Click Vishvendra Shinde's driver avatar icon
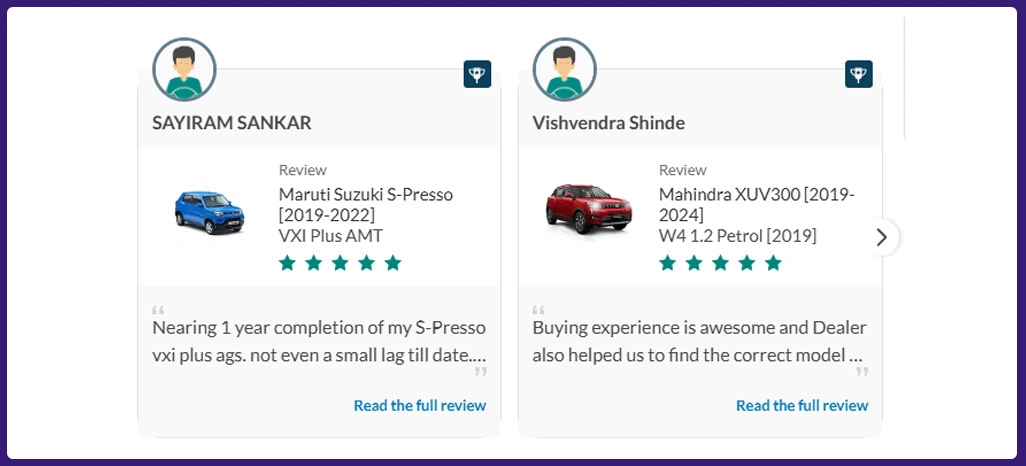 [x=564, y=69]
